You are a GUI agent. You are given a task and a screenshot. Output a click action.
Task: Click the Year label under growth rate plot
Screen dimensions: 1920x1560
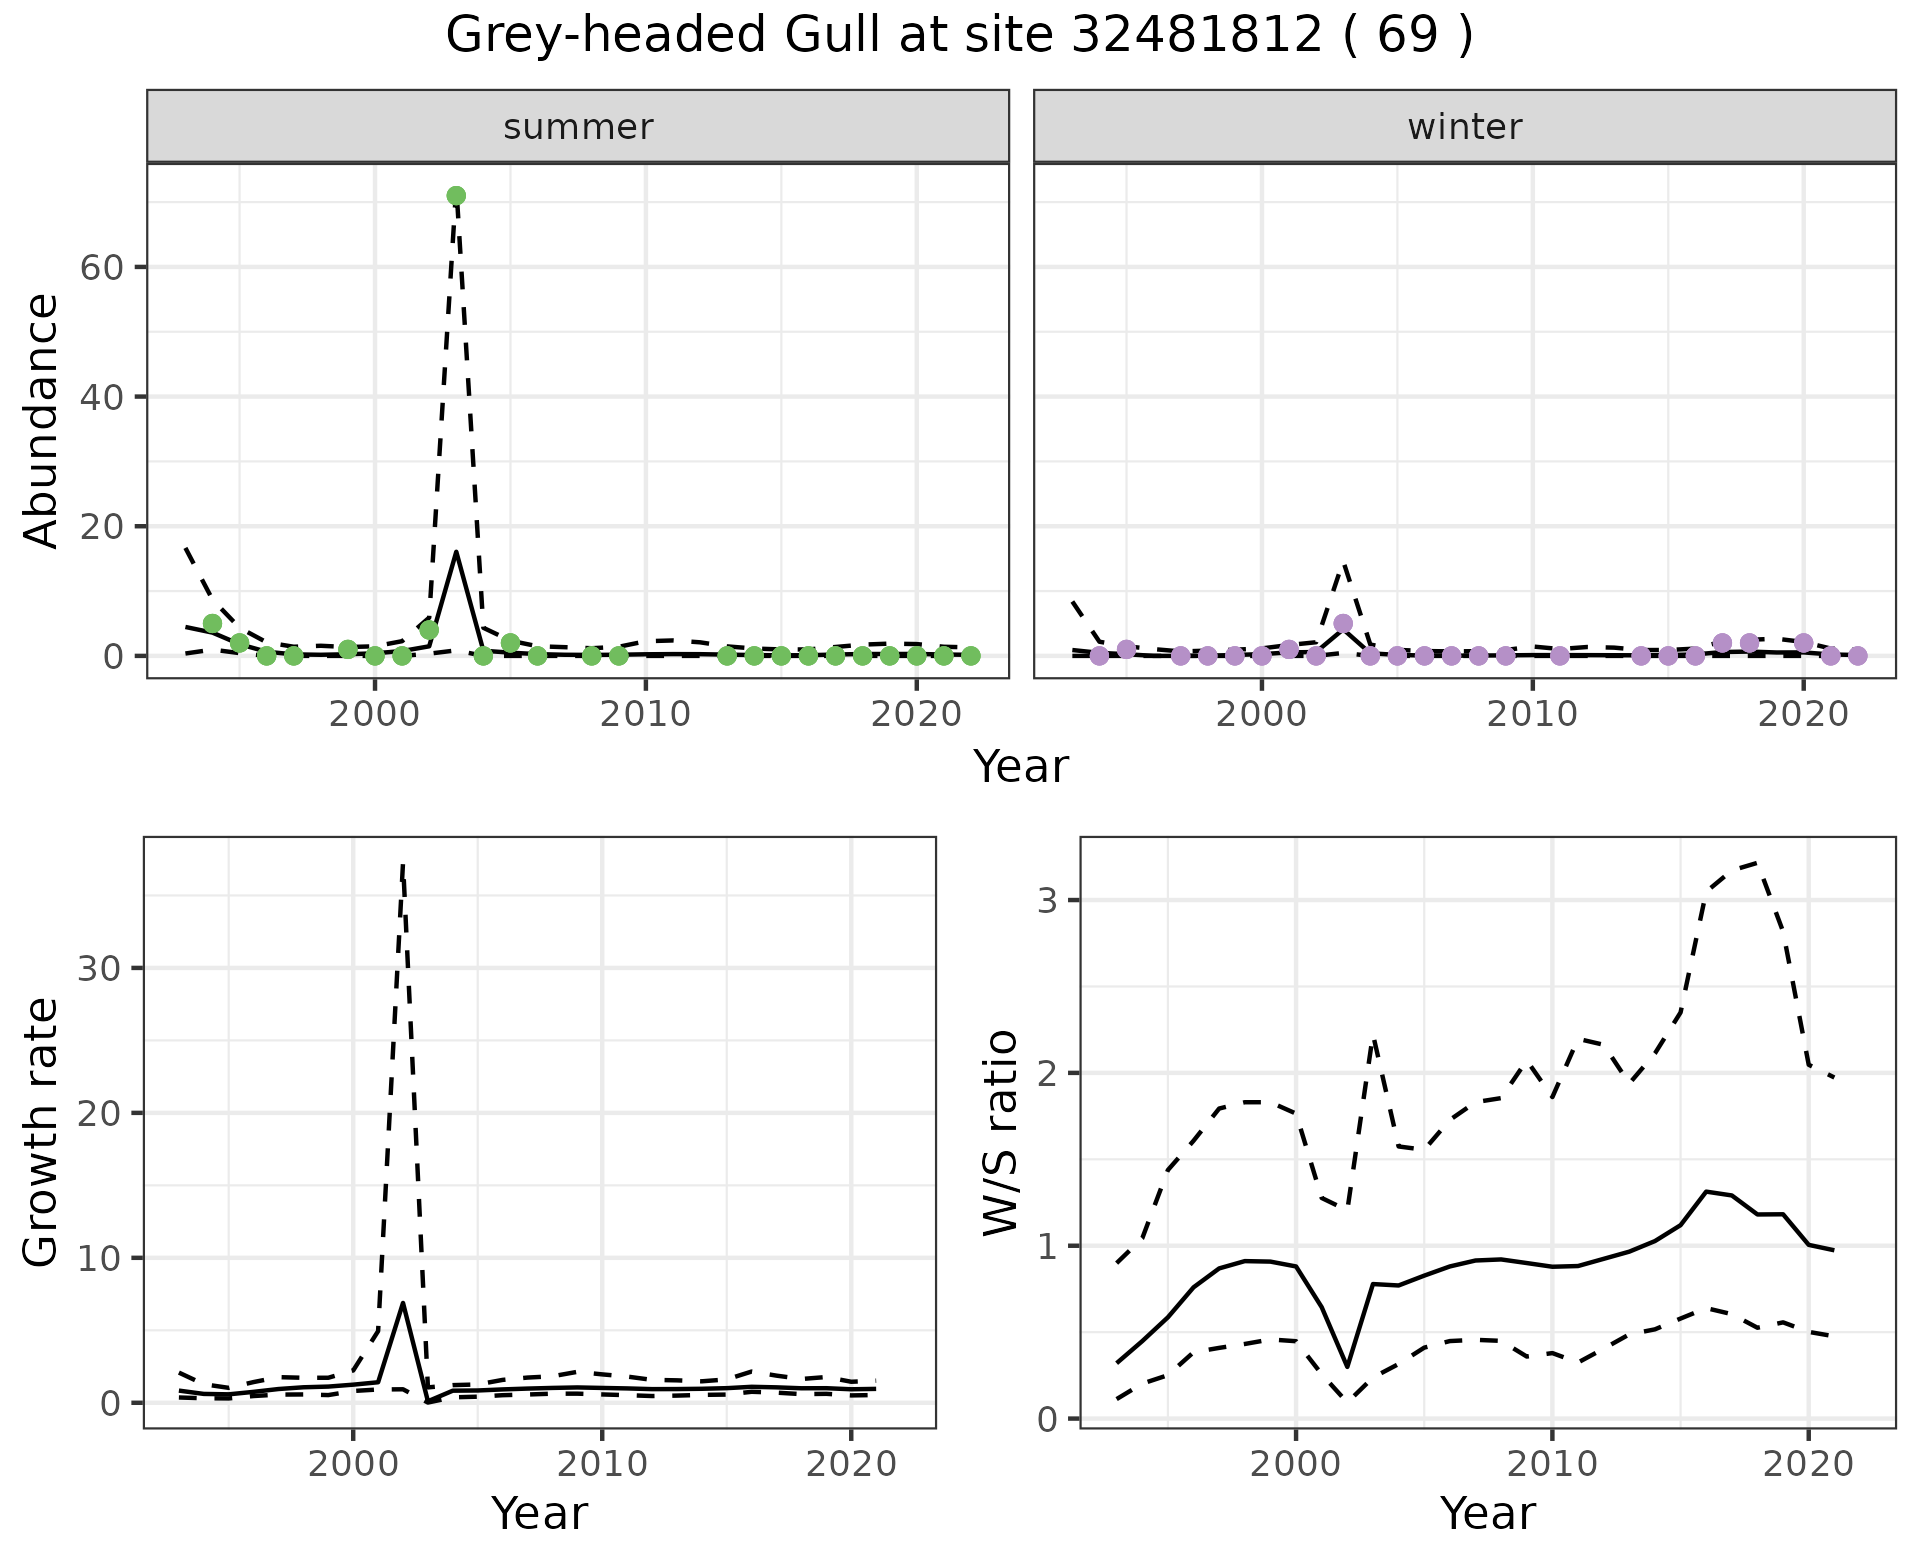(x=539, y=1513)
